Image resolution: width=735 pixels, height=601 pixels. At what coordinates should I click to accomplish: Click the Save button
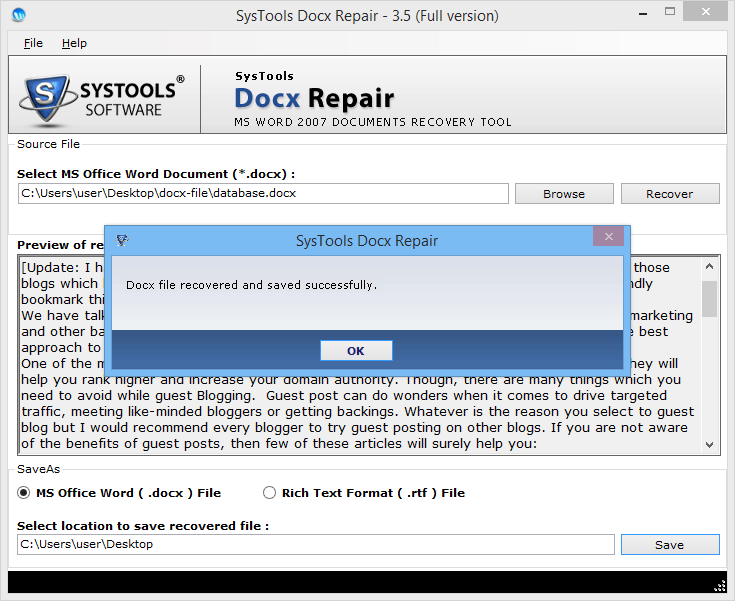(x=670, y=544)
